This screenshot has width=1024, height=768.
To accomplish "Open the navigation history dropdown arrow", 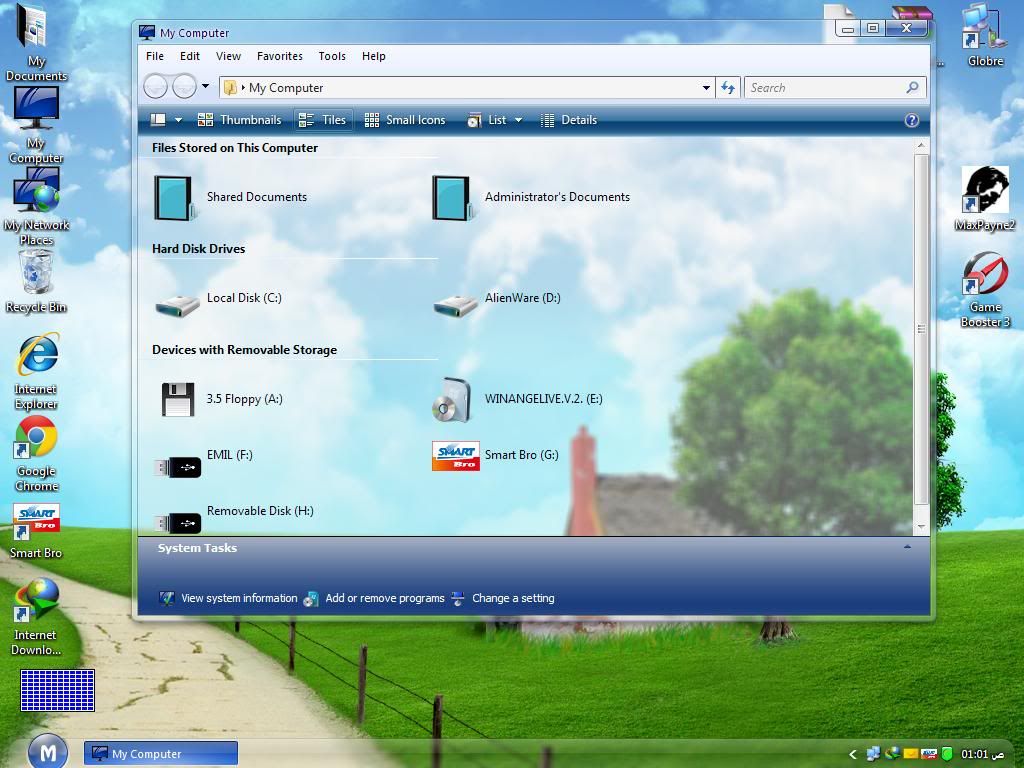I will coord(205,86).
